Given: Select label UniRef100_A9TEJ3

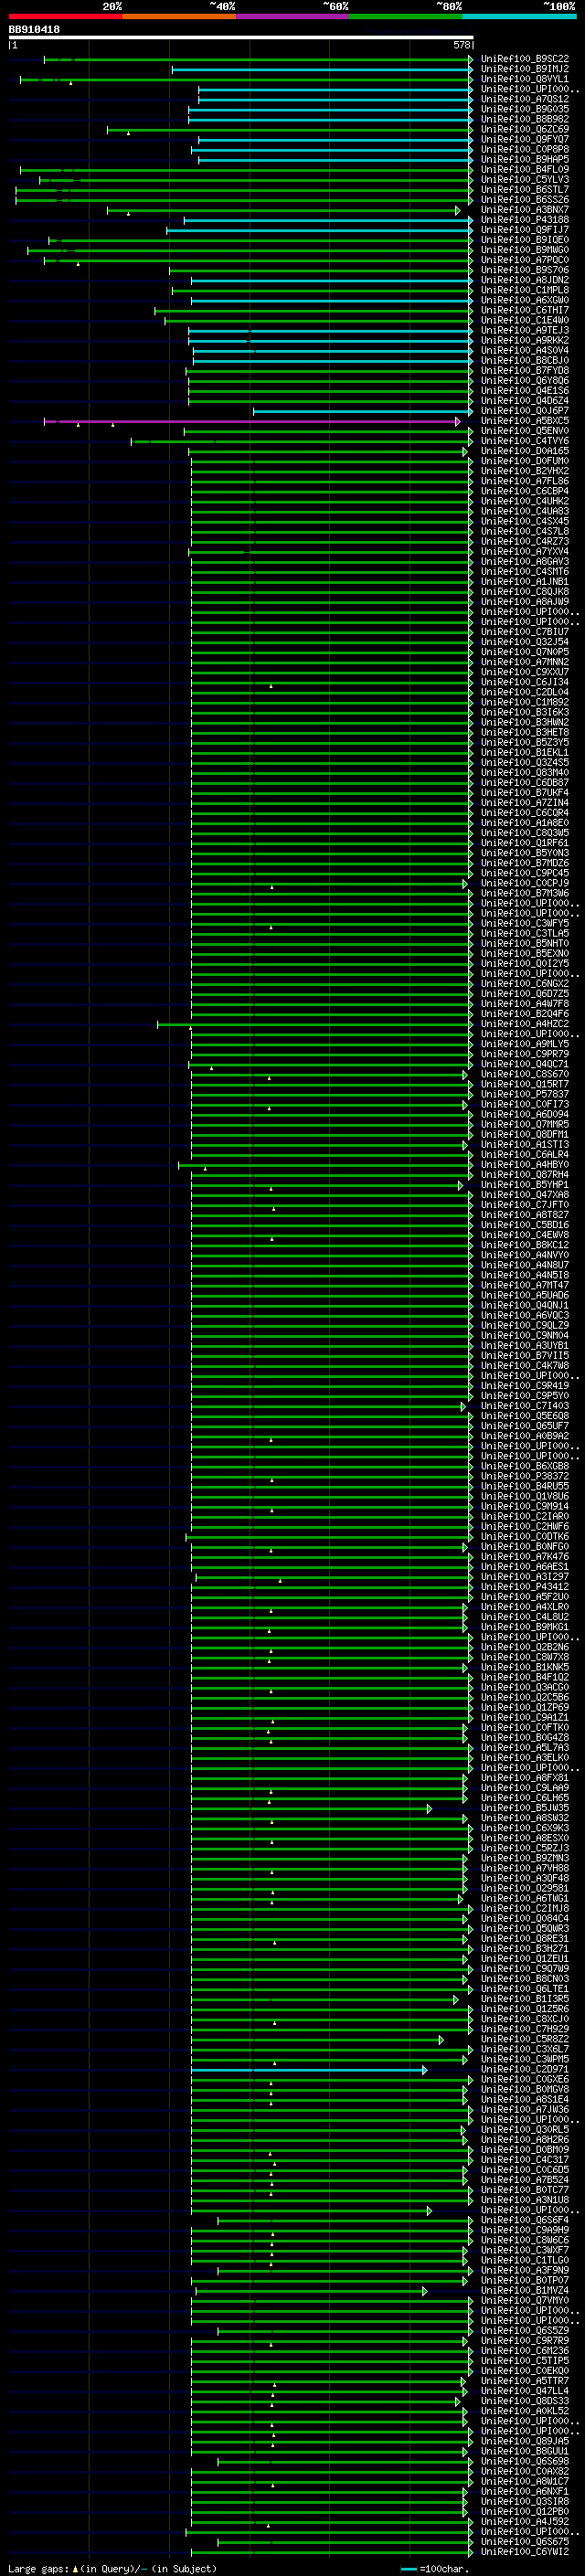Looking at the screenshot, I should [524, 330].
